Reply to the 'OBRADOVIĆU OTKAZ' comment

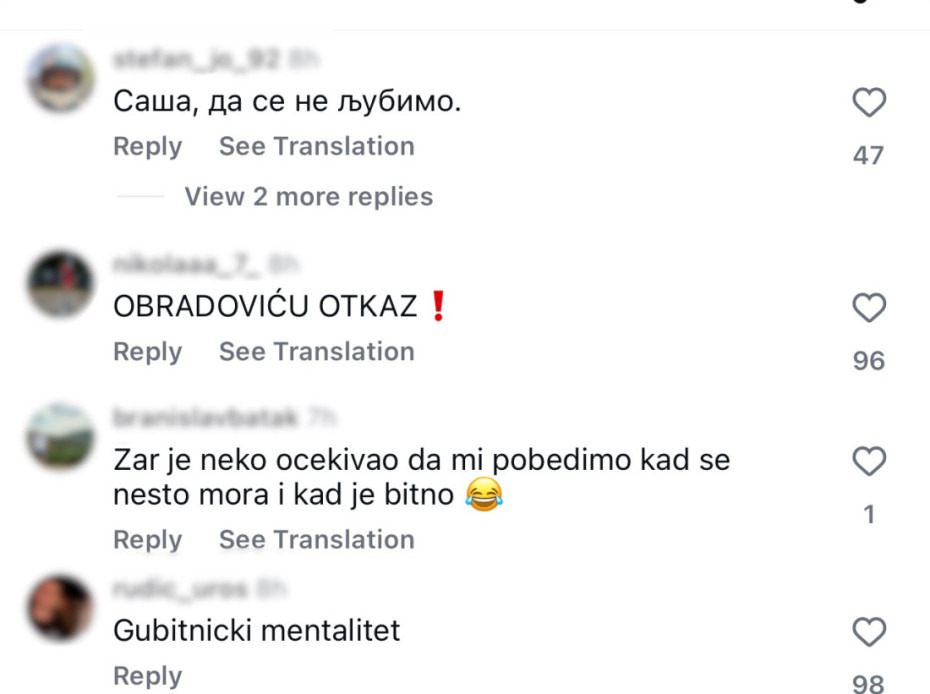(x=147, y=351)
